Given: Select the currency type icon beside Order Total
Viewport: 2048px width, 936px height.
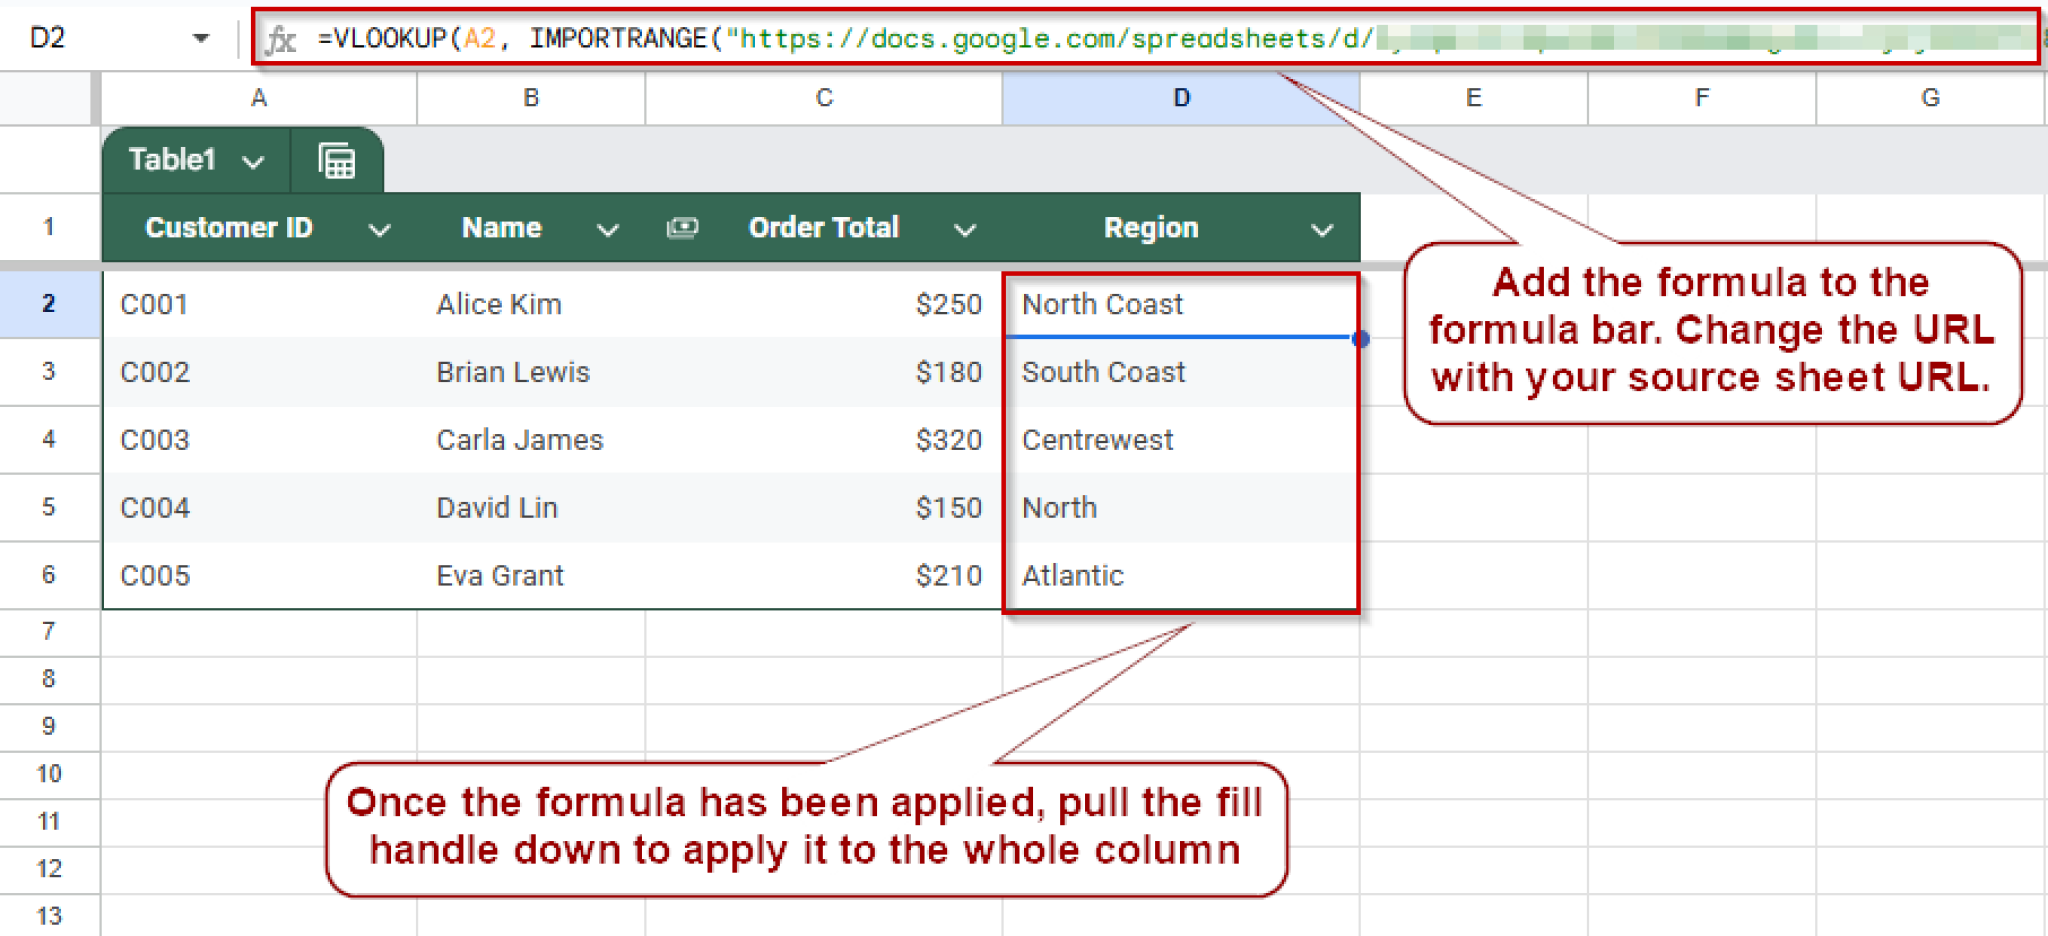Looking at the screenshot, I should [x=683, y=227].
